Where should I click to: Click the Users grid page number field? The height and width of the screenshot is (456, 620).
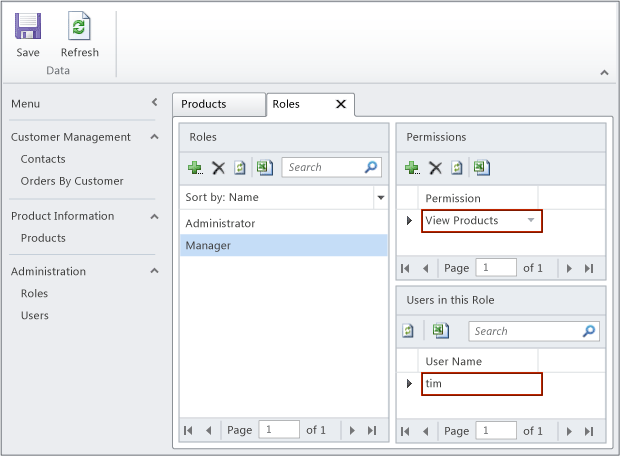[x=496, y=430]
